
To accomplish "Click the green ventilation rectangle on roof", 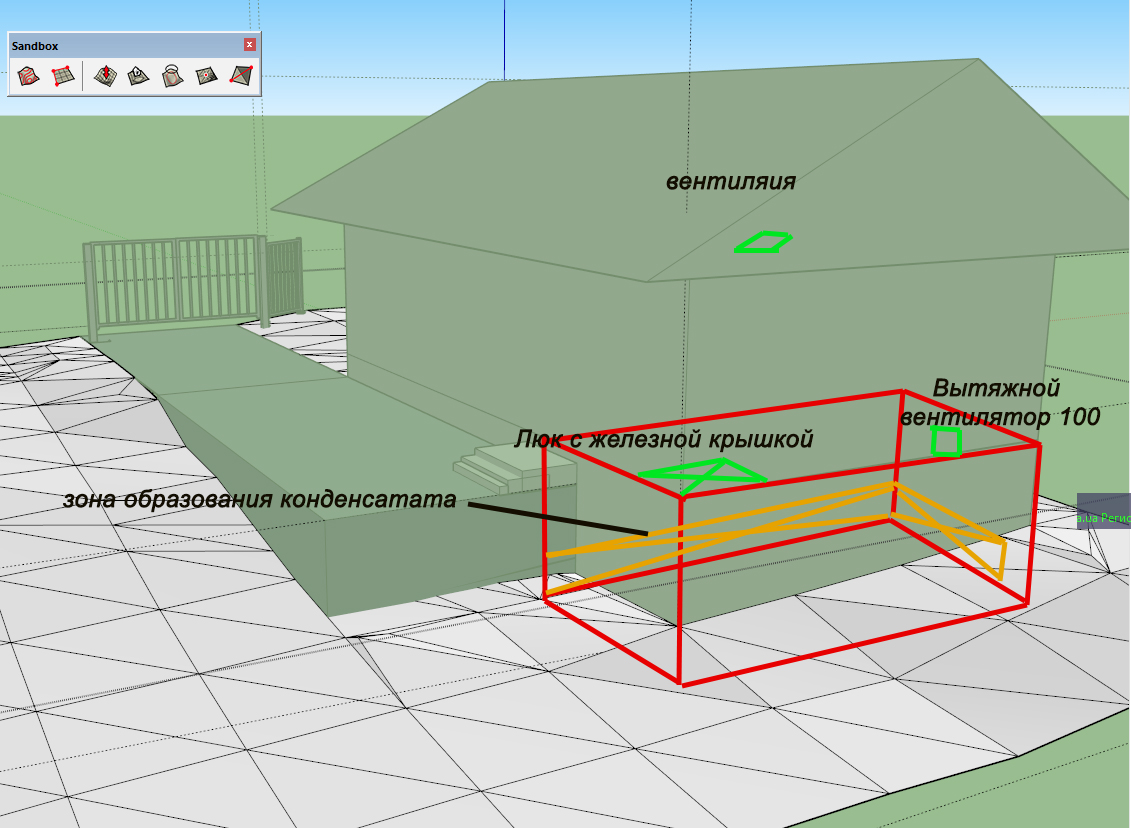I will (763, 242).
